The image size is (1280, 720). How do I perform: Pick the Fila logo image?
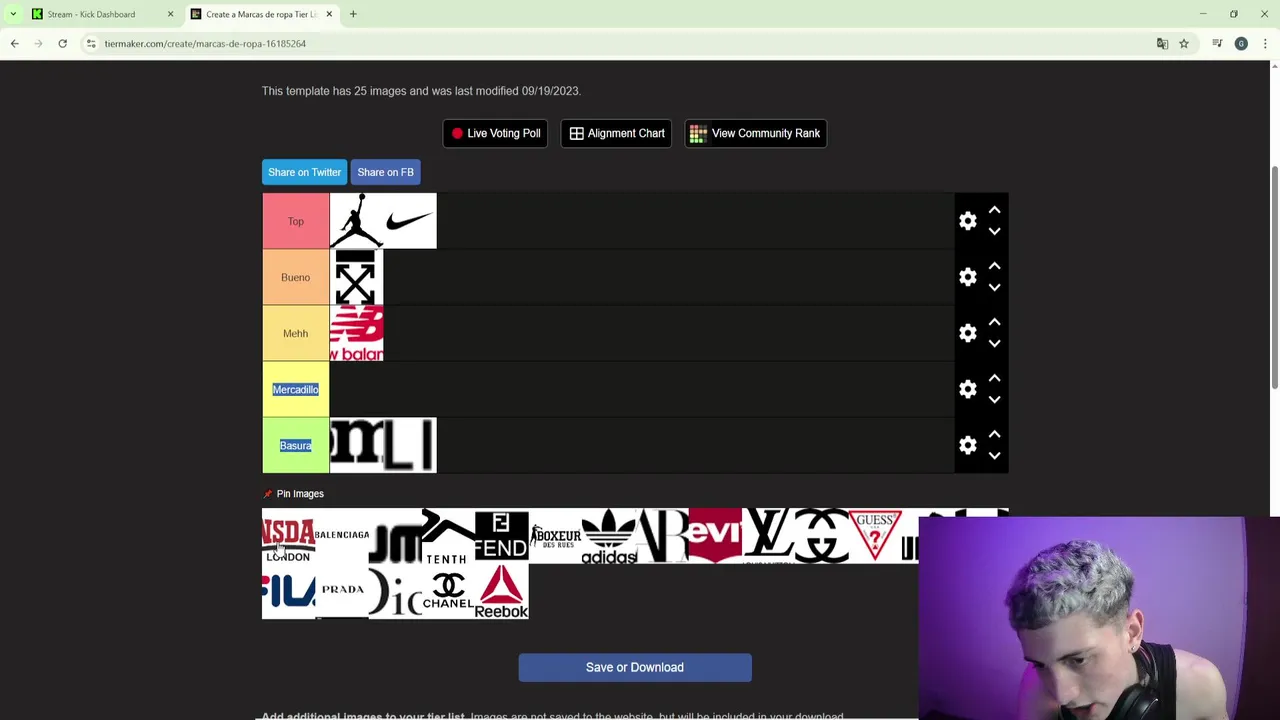point(288,591)
